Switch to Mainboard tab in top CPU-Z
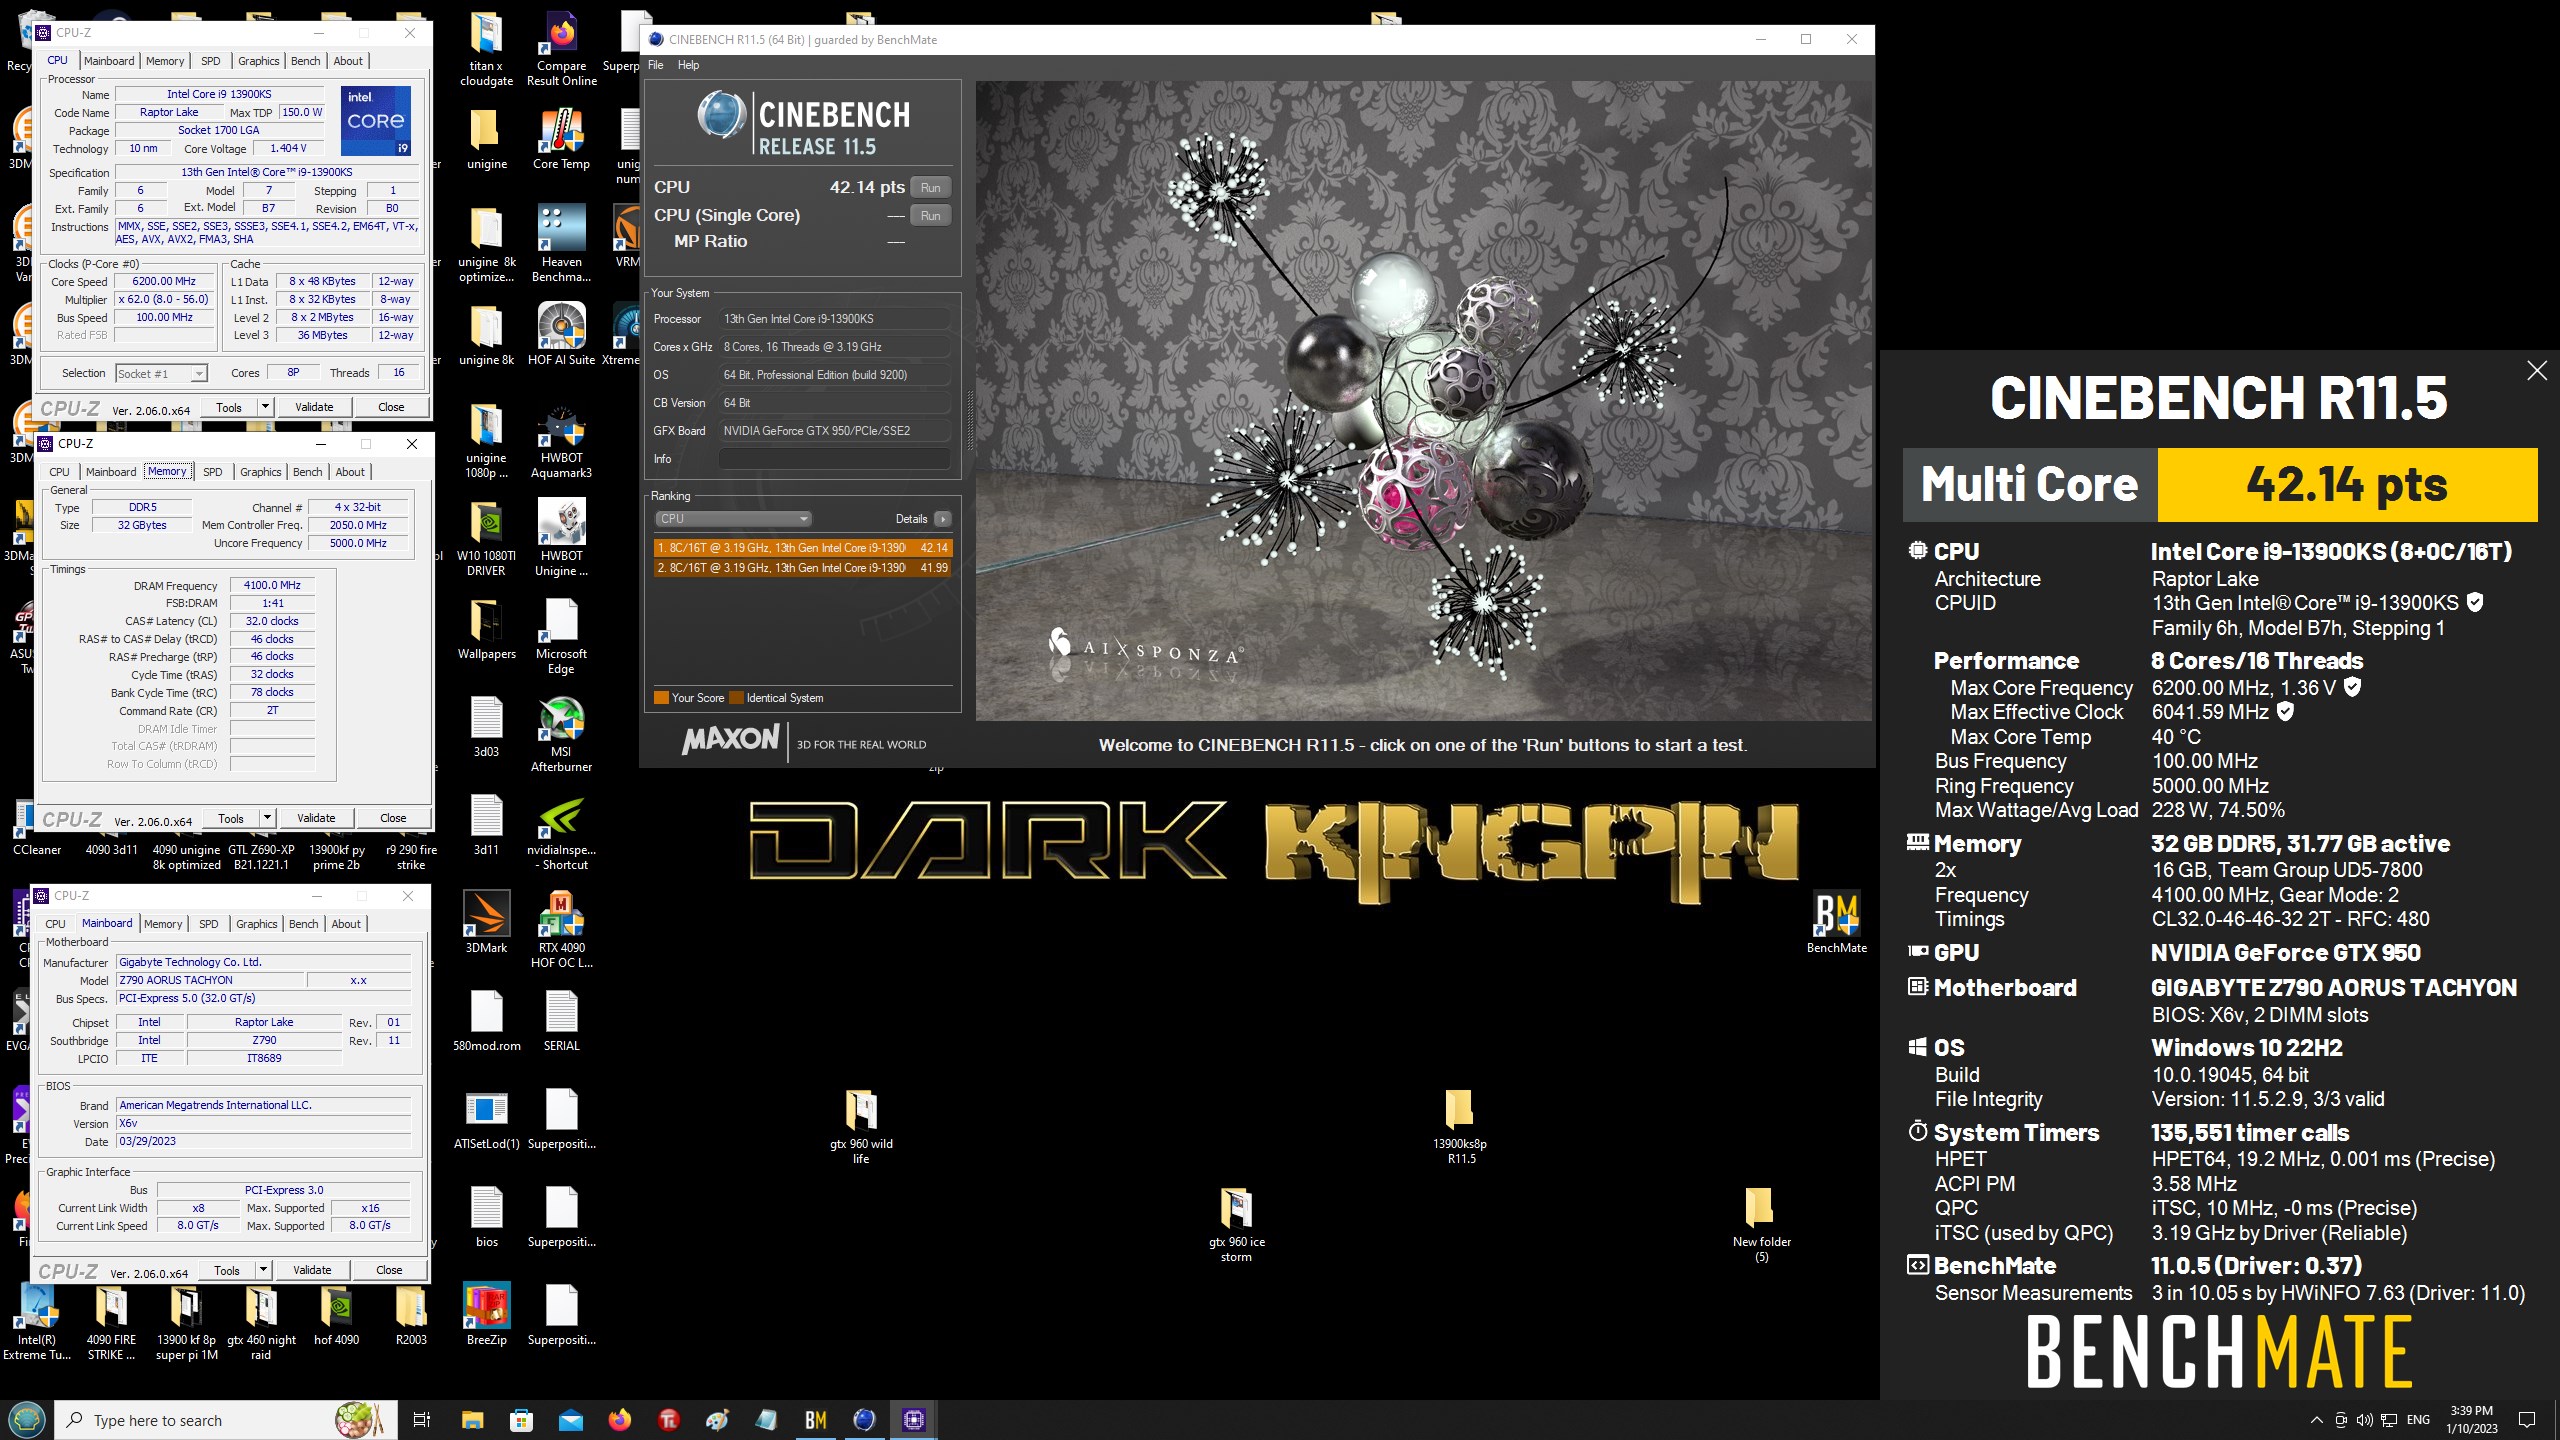 point(109,61)
